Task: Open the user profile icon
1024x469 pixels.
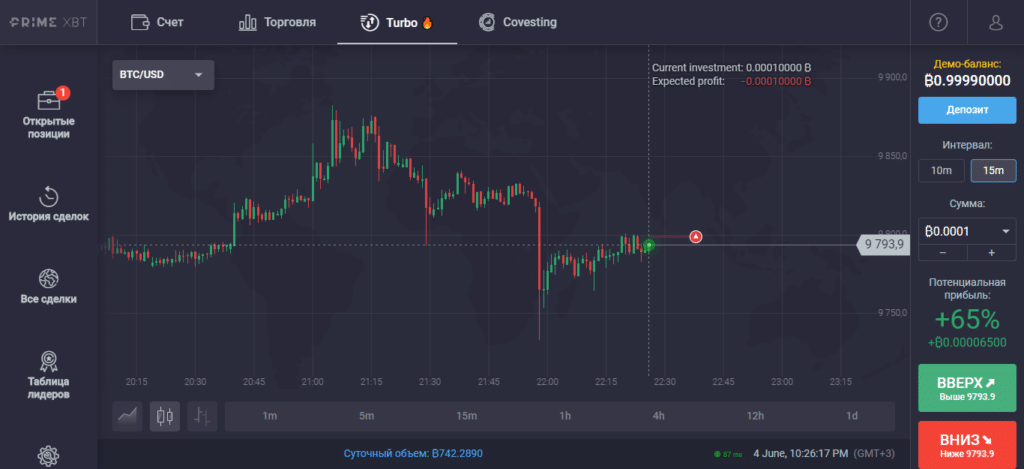Action: pos(995,22)
